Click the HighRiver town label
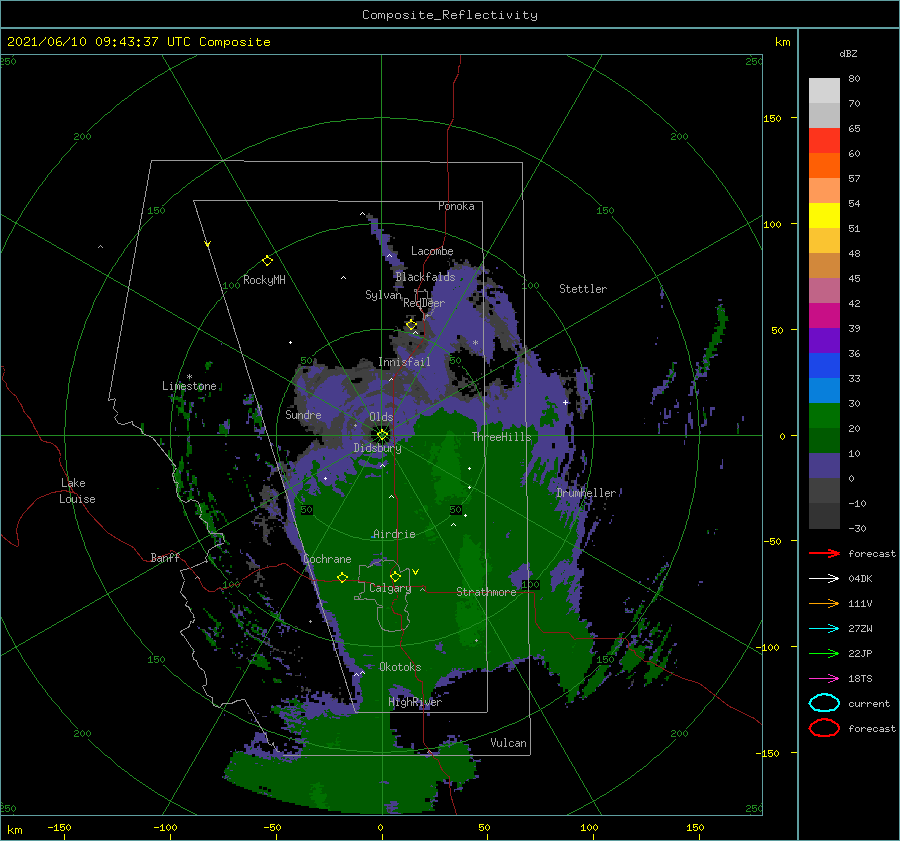Viewport: 900px width, 841px height. coord(414,702)
